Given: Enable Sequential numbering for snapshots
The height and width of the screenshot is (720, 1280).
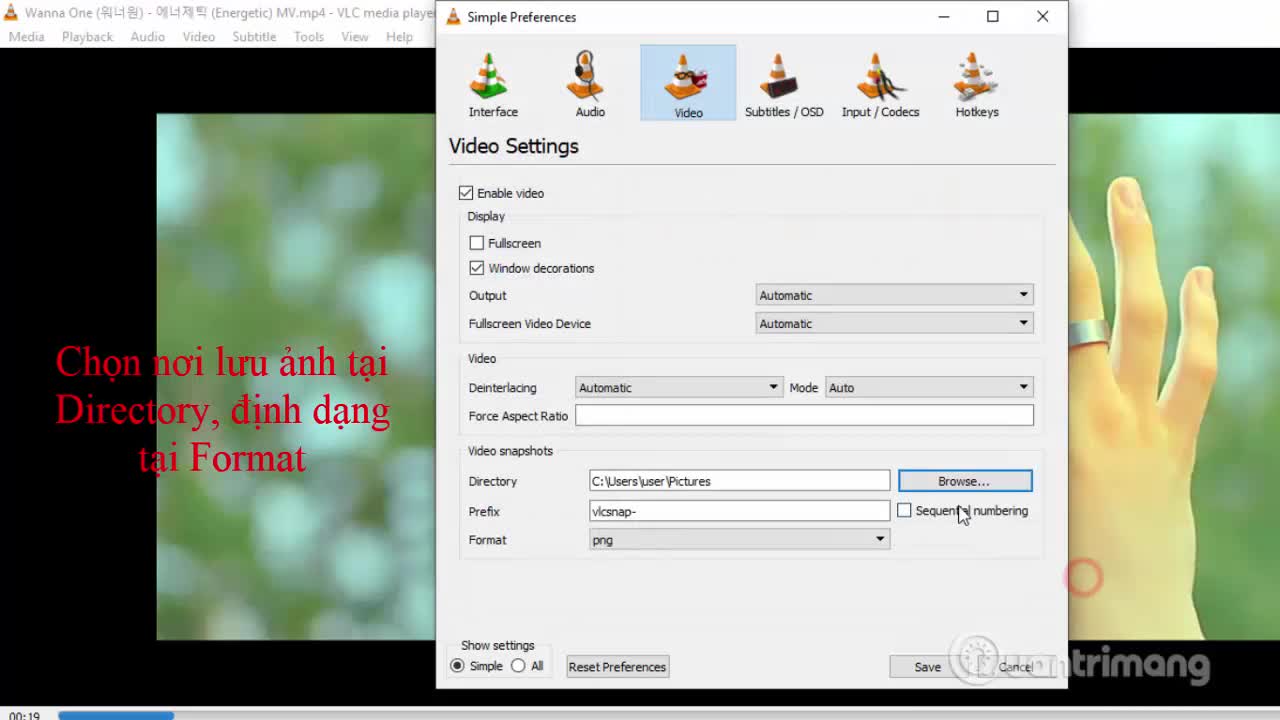Looking at the screenshot, I should pyautogui.click(x=904, y=510).
